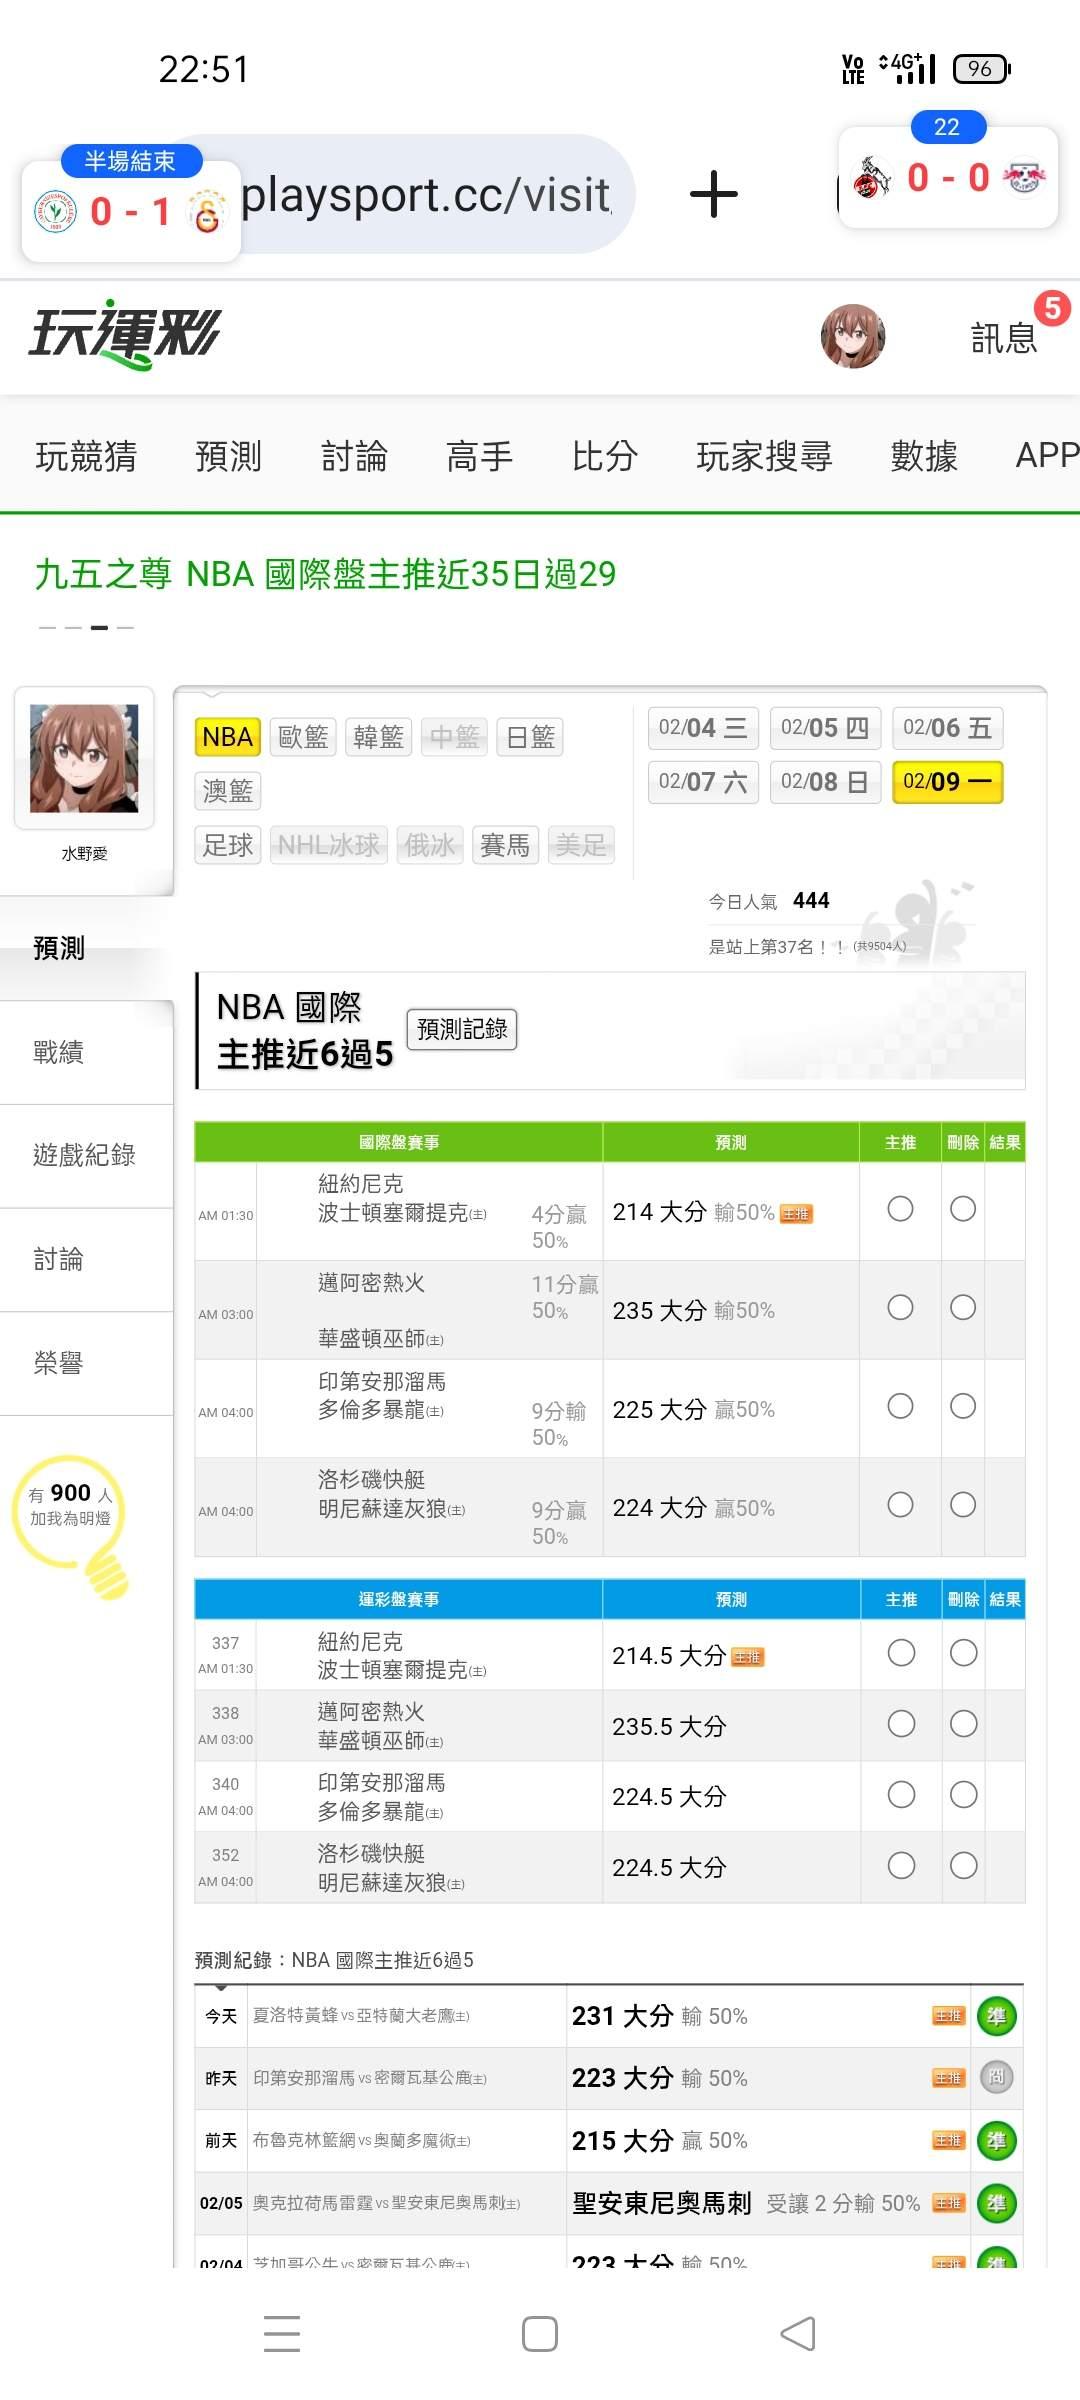Select 足球 league tab

(x=227, y=845)
